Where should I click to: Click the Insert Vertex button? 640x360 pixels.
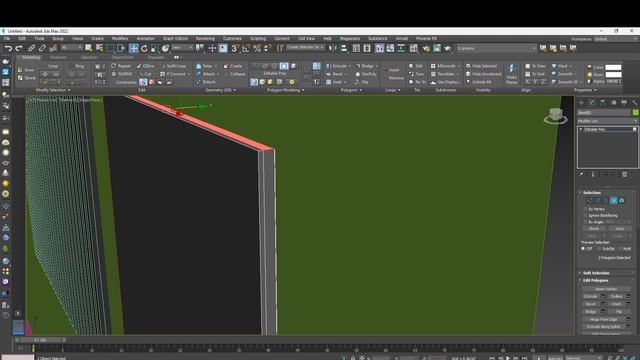click(x=606, y=289)
